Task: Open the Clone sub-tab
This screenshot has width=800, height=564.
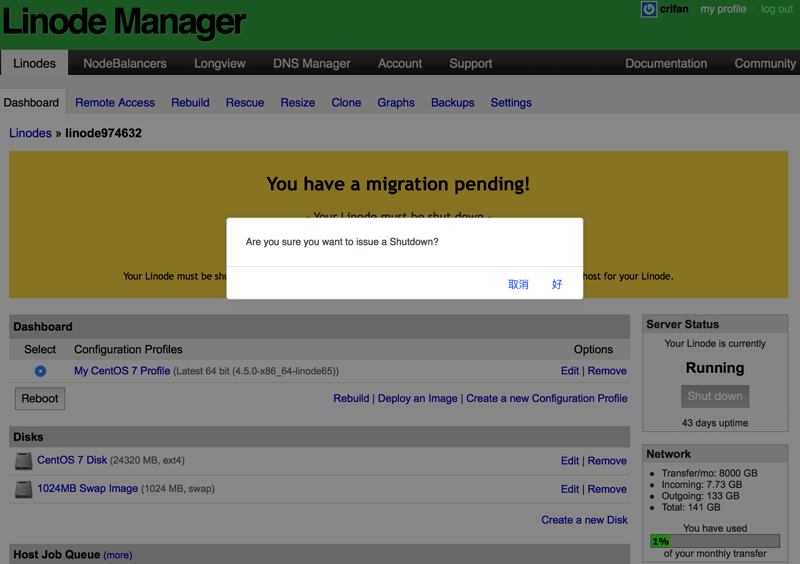Action: coord(346,103)
